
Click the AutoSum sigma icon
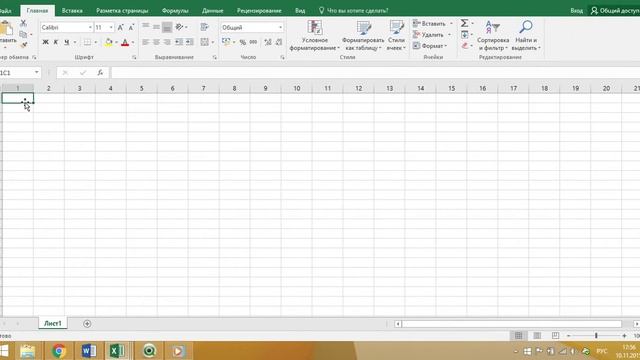tap(464, 23)
